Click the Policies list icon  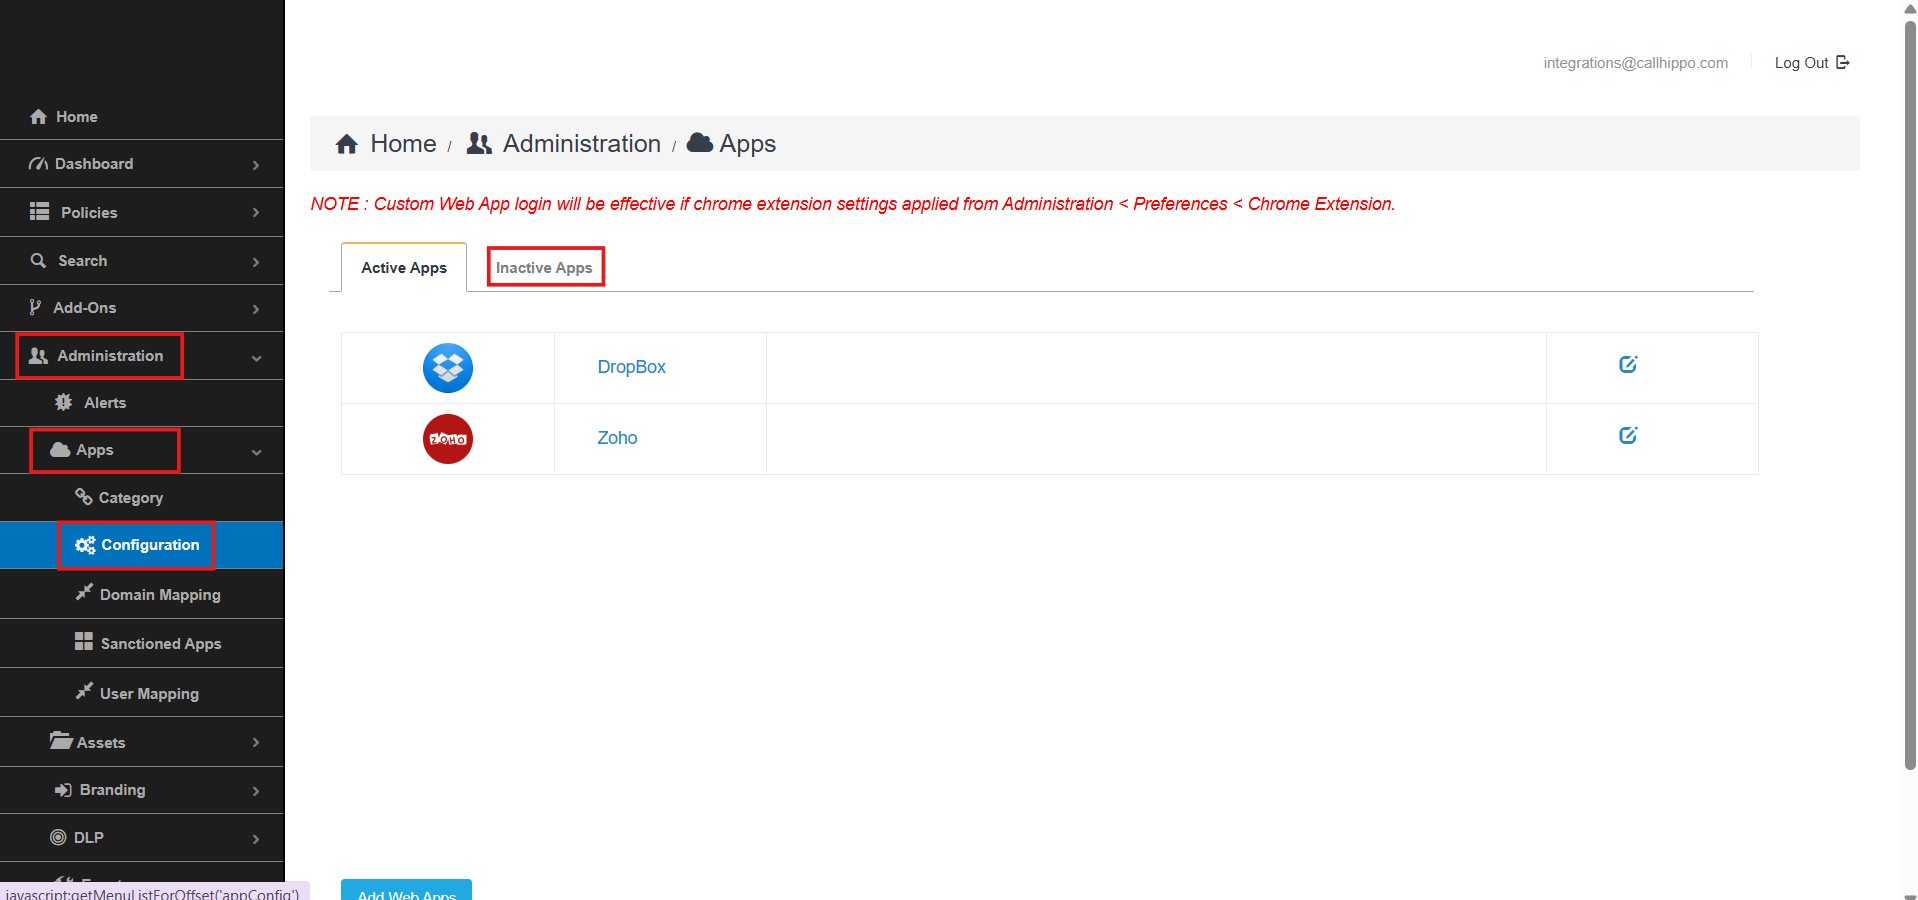[39, 212]
